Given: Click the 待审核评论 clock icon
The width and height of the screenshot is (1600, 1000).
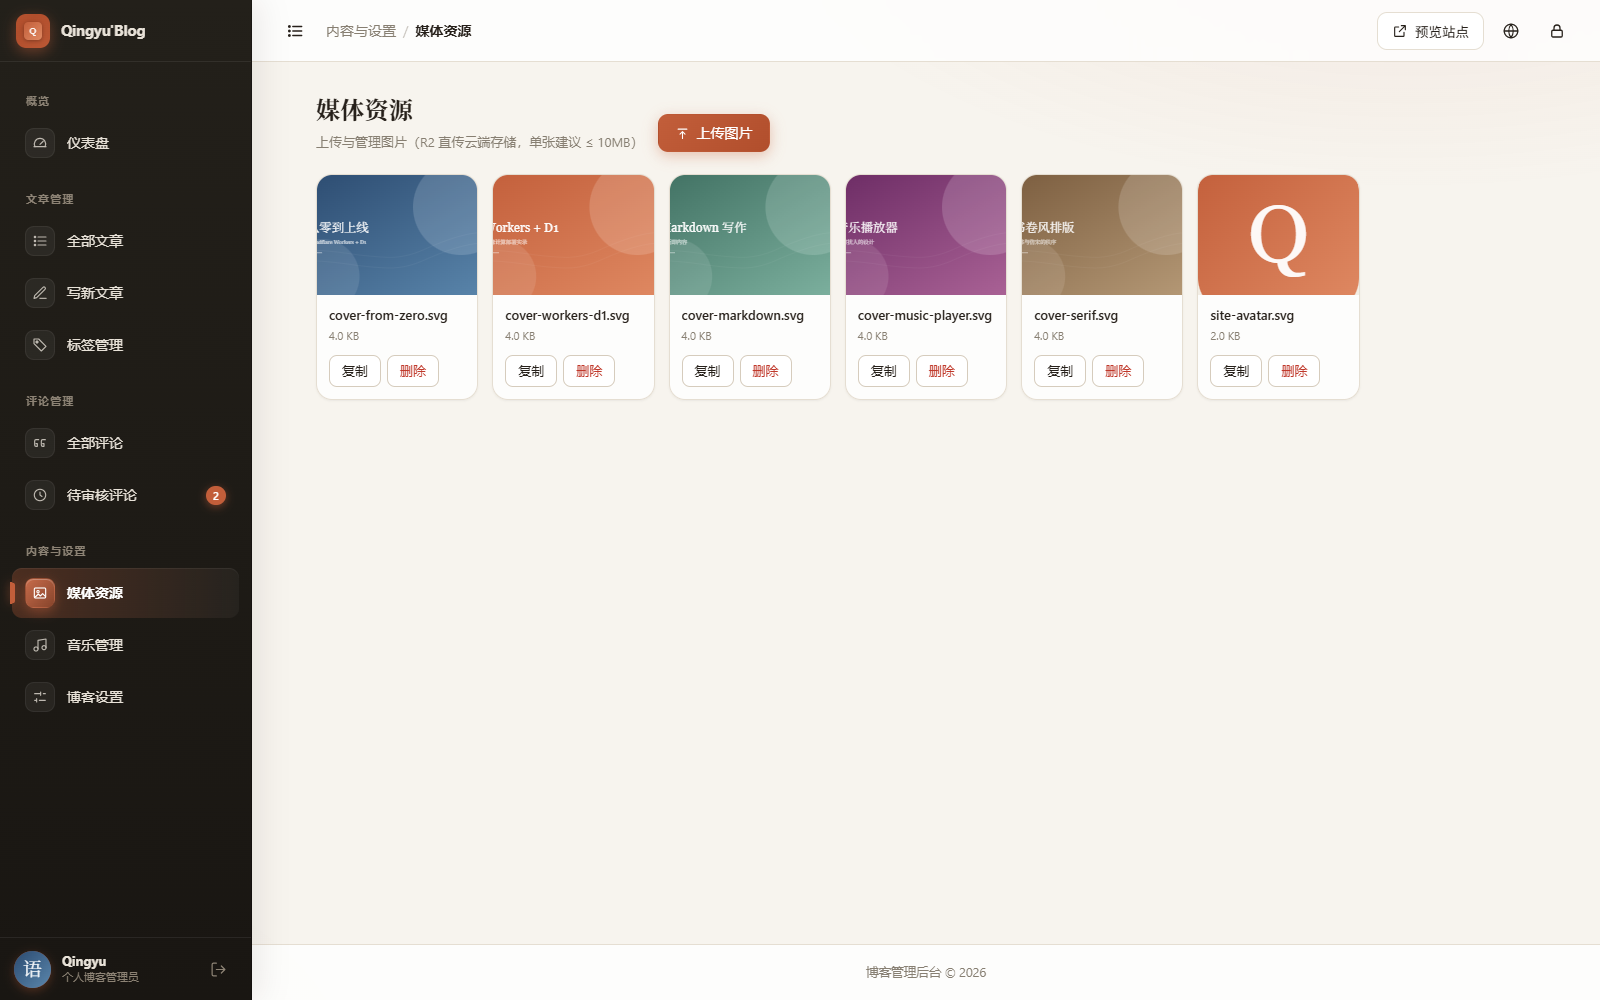Looking at the screenshot, I should point(40,495).
